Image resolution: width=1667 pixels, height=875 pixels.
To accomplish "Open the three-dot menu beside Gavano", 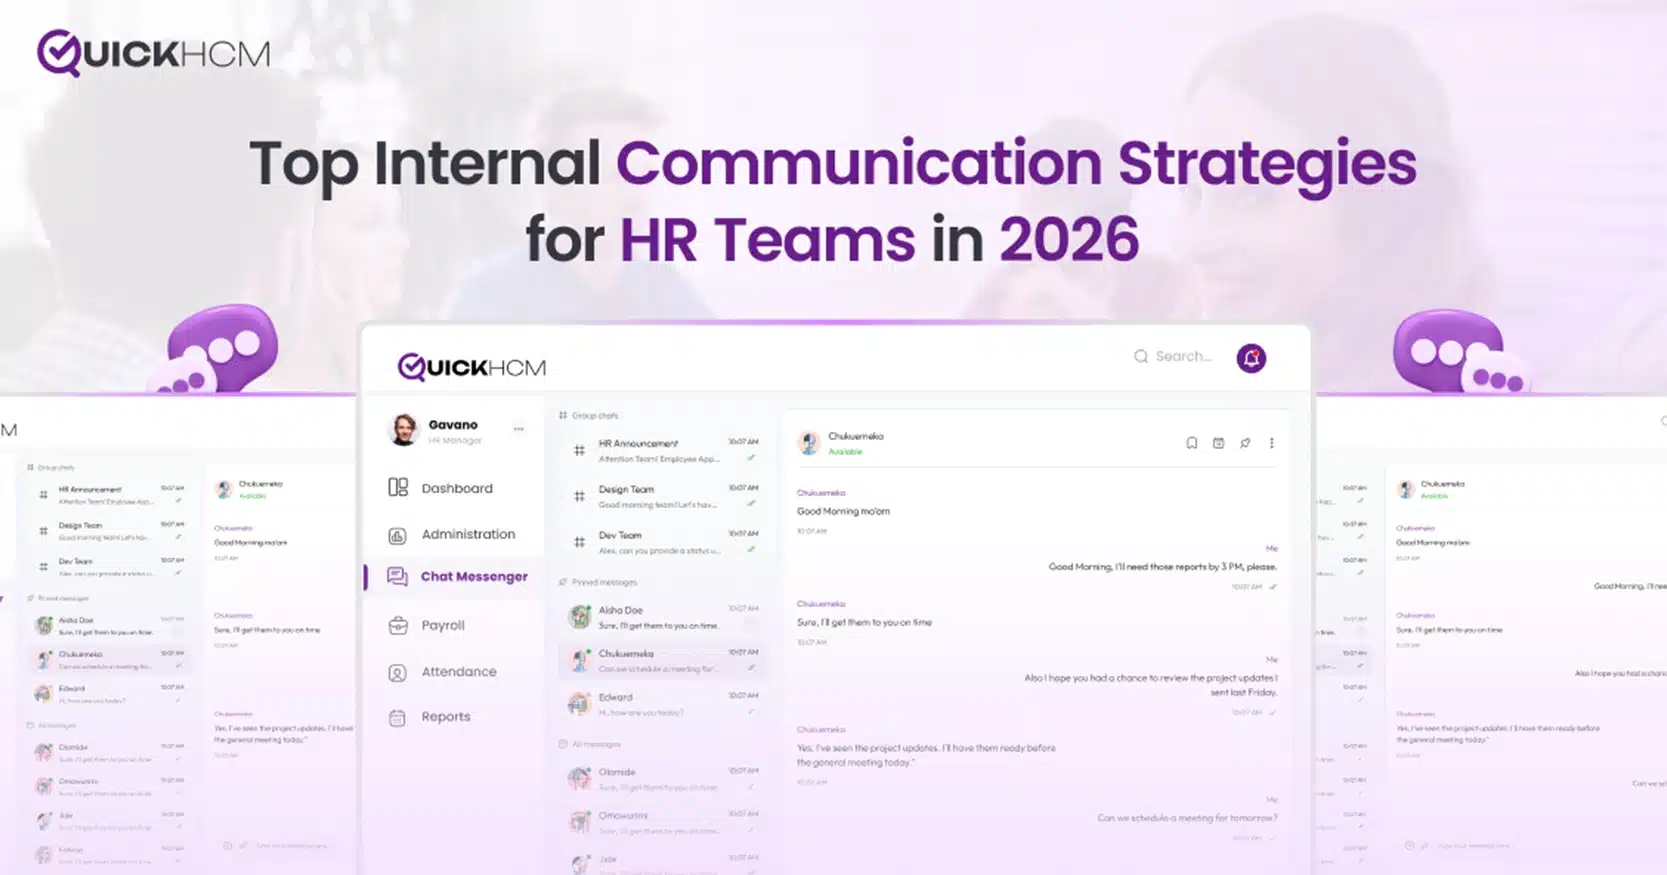I will pos(518,429).
